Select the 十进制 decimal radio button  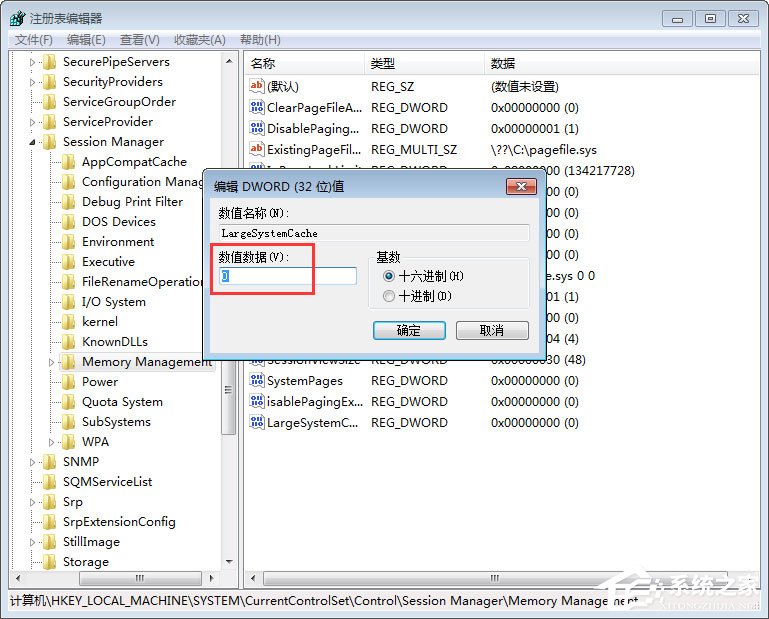pos(389,296)
